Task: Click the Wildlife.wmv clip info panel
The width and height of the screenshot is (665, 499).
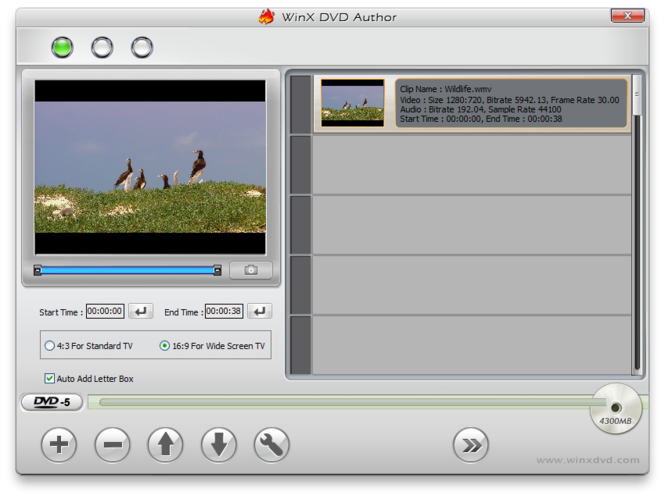Action: [511, 103]
